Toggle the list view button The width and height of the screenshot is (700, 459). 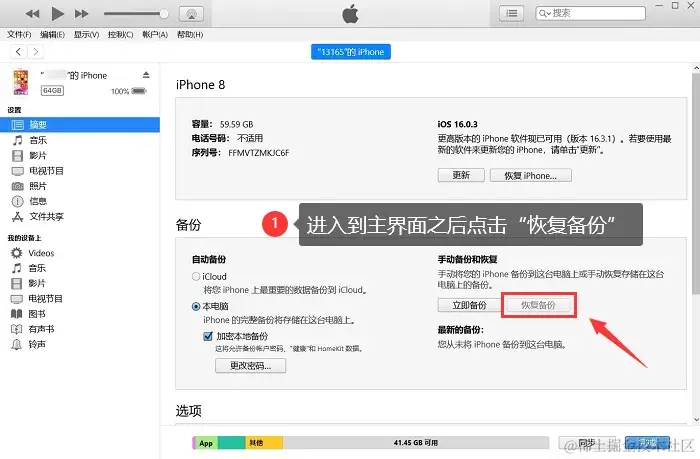[x=511, y=13]
